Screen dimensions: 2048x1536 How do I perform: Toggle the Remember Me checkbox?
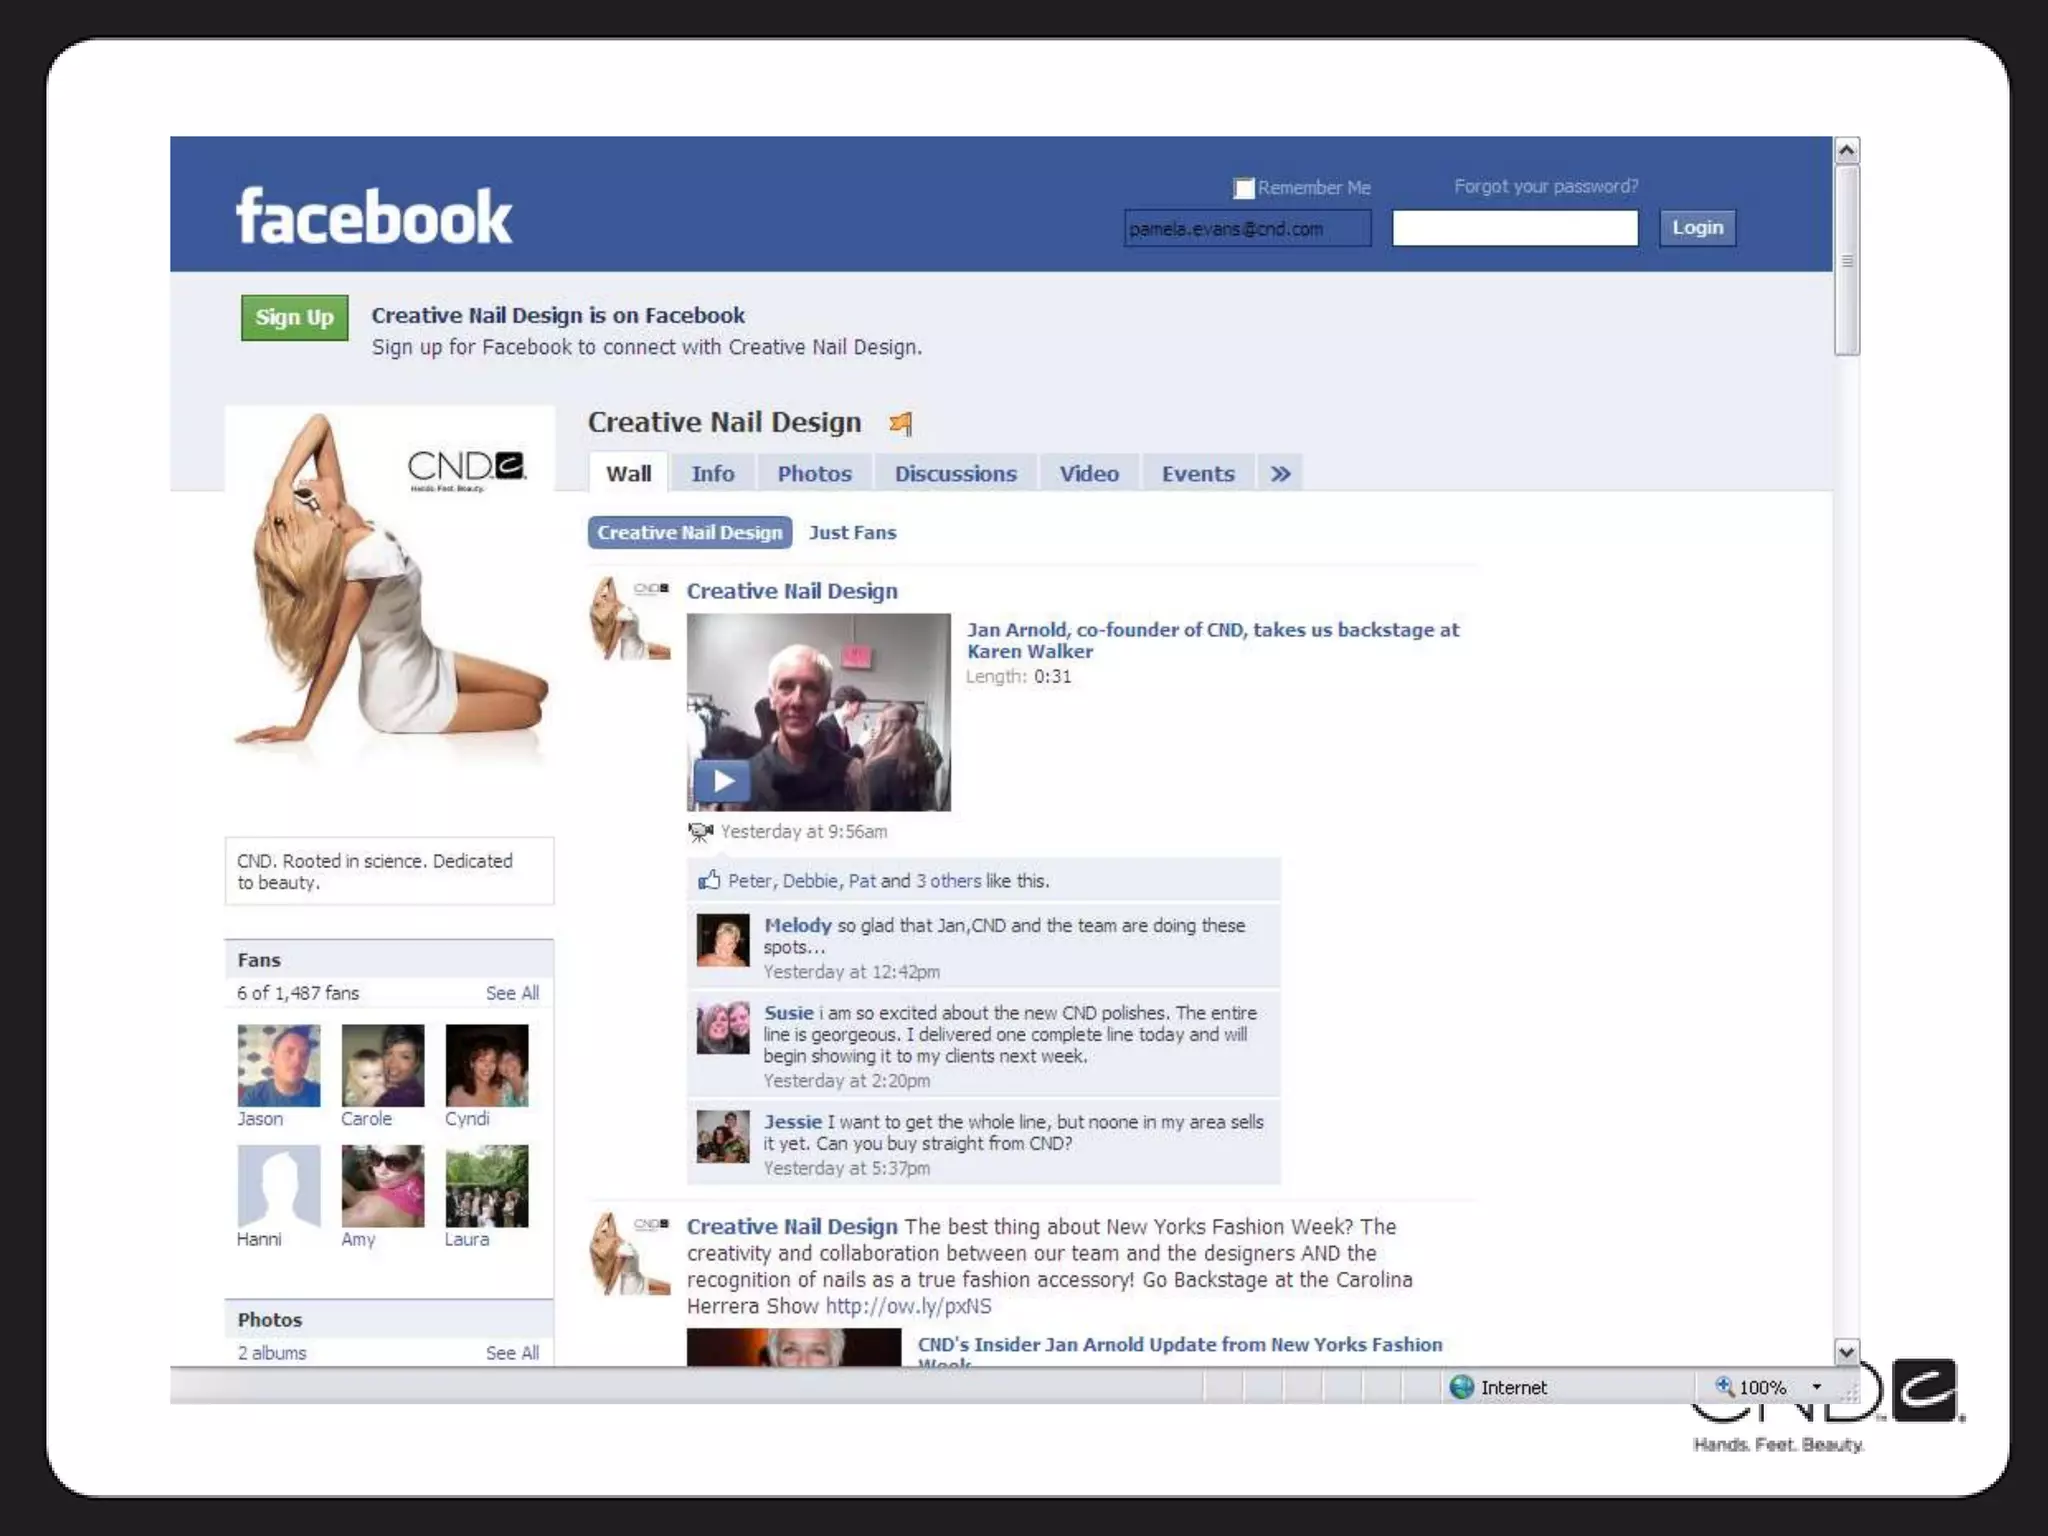[1243, 188]
